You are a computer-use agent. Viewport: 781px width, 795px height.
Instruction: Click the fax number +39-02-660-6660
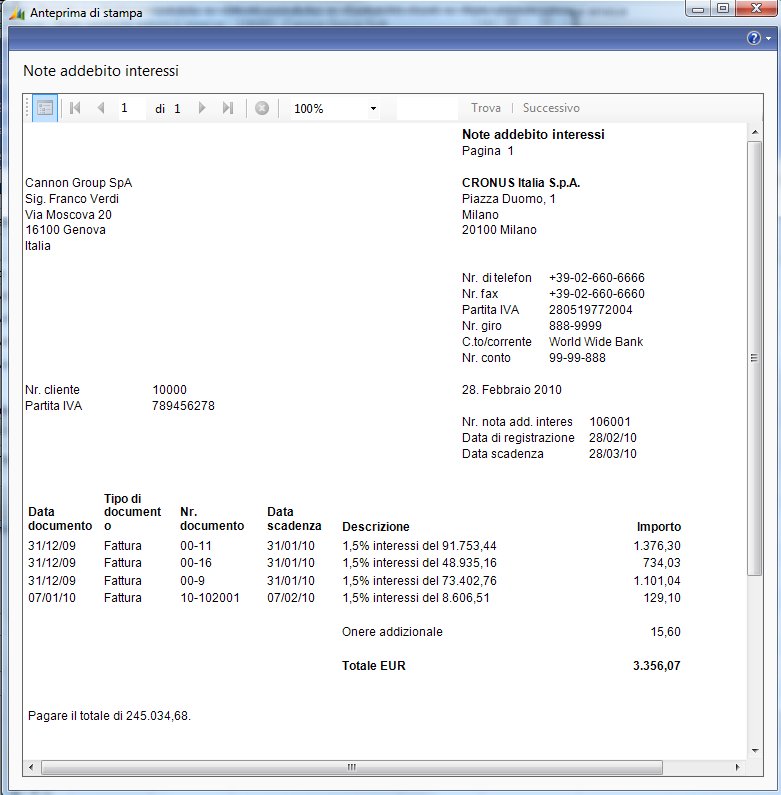click(x=596, y=294)
